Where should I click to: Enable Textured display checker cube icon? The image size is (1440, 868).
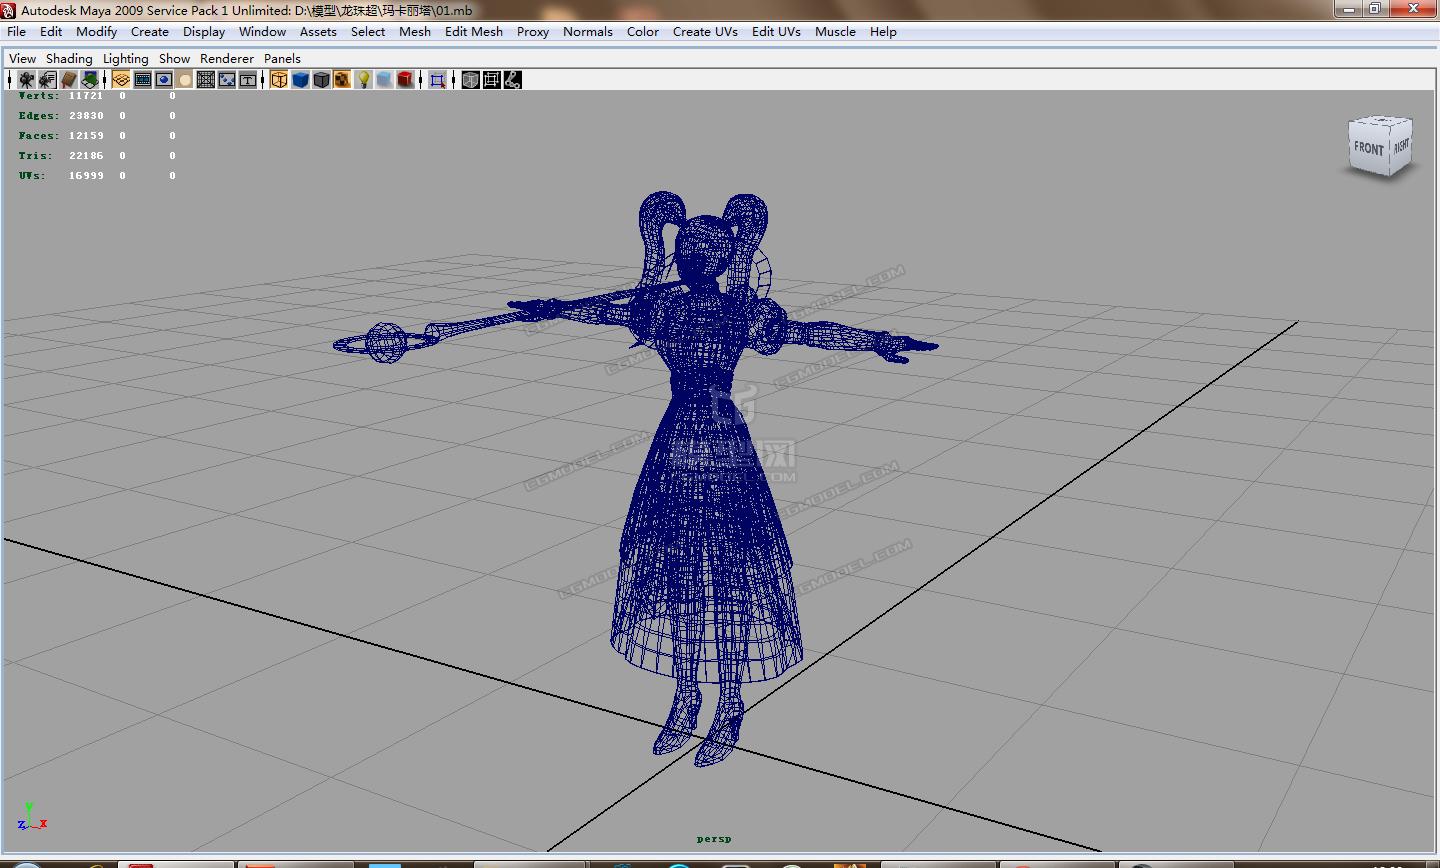coord(342,80)
